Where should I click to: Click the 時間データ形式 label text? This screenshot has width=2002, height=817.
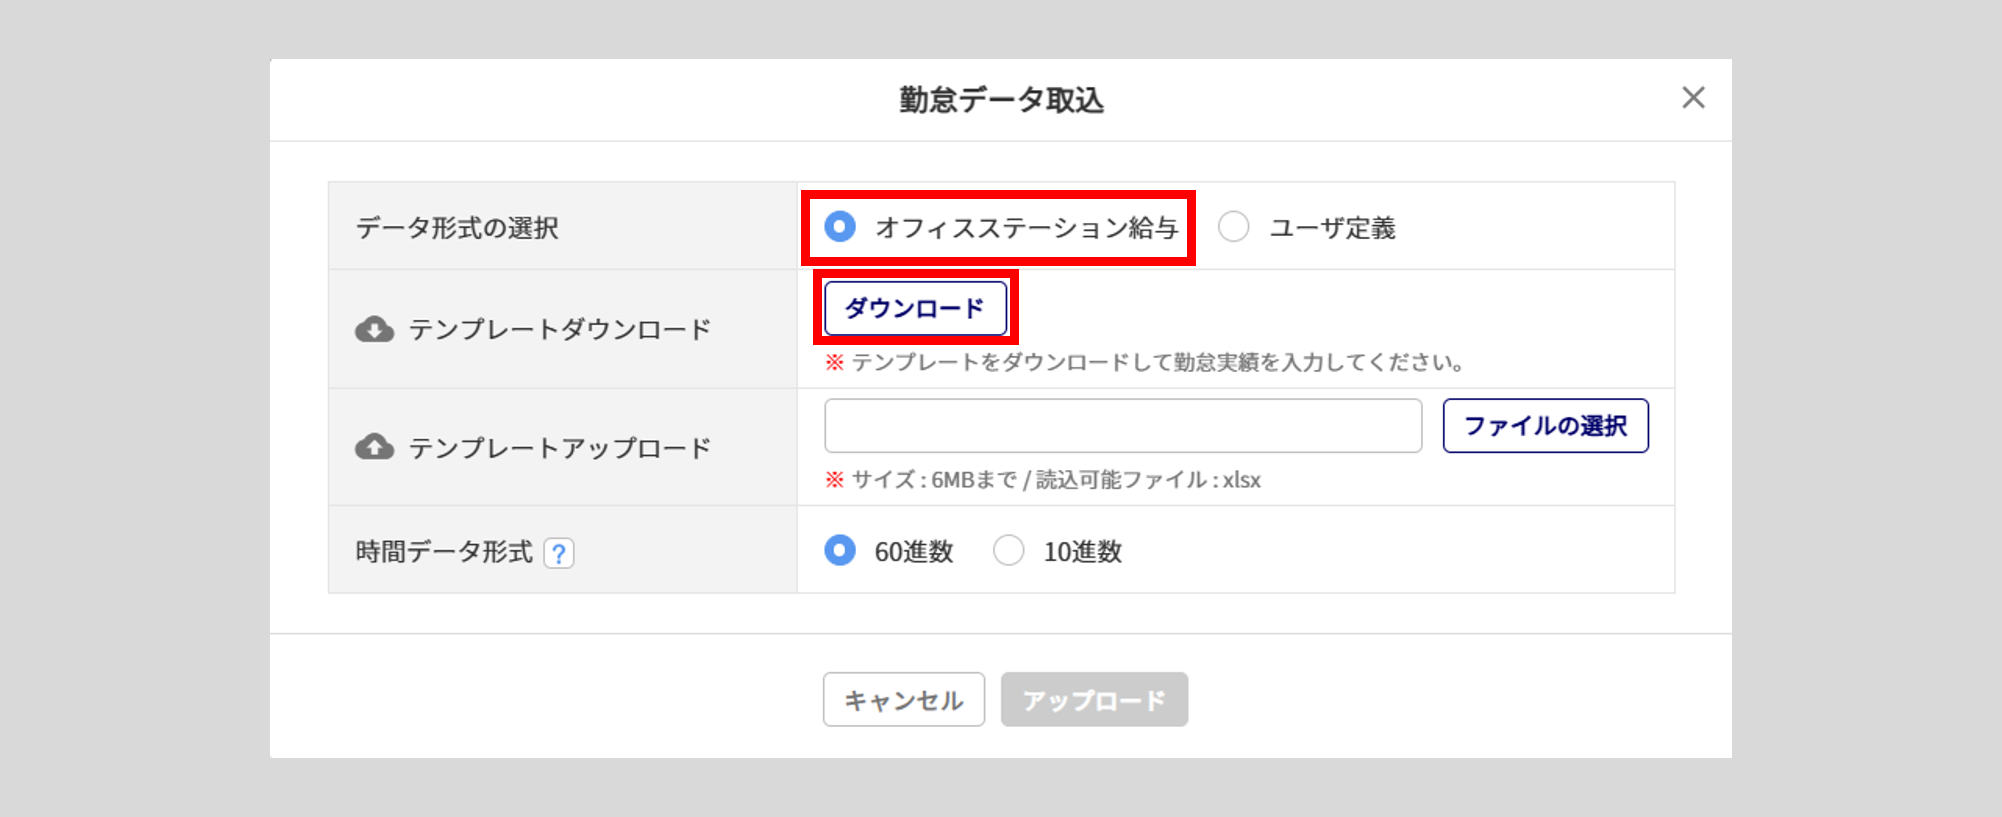coord(444,552)
